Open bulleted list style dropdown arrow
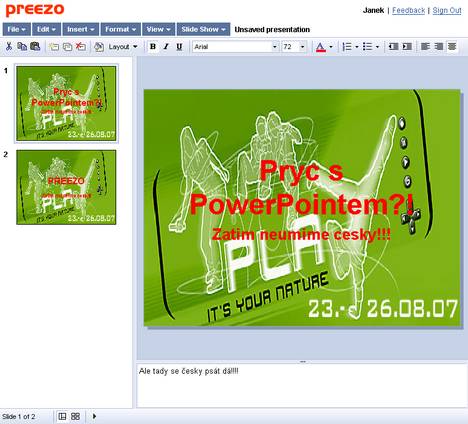Viewport: 468px width, 424px height. [377, 47]
